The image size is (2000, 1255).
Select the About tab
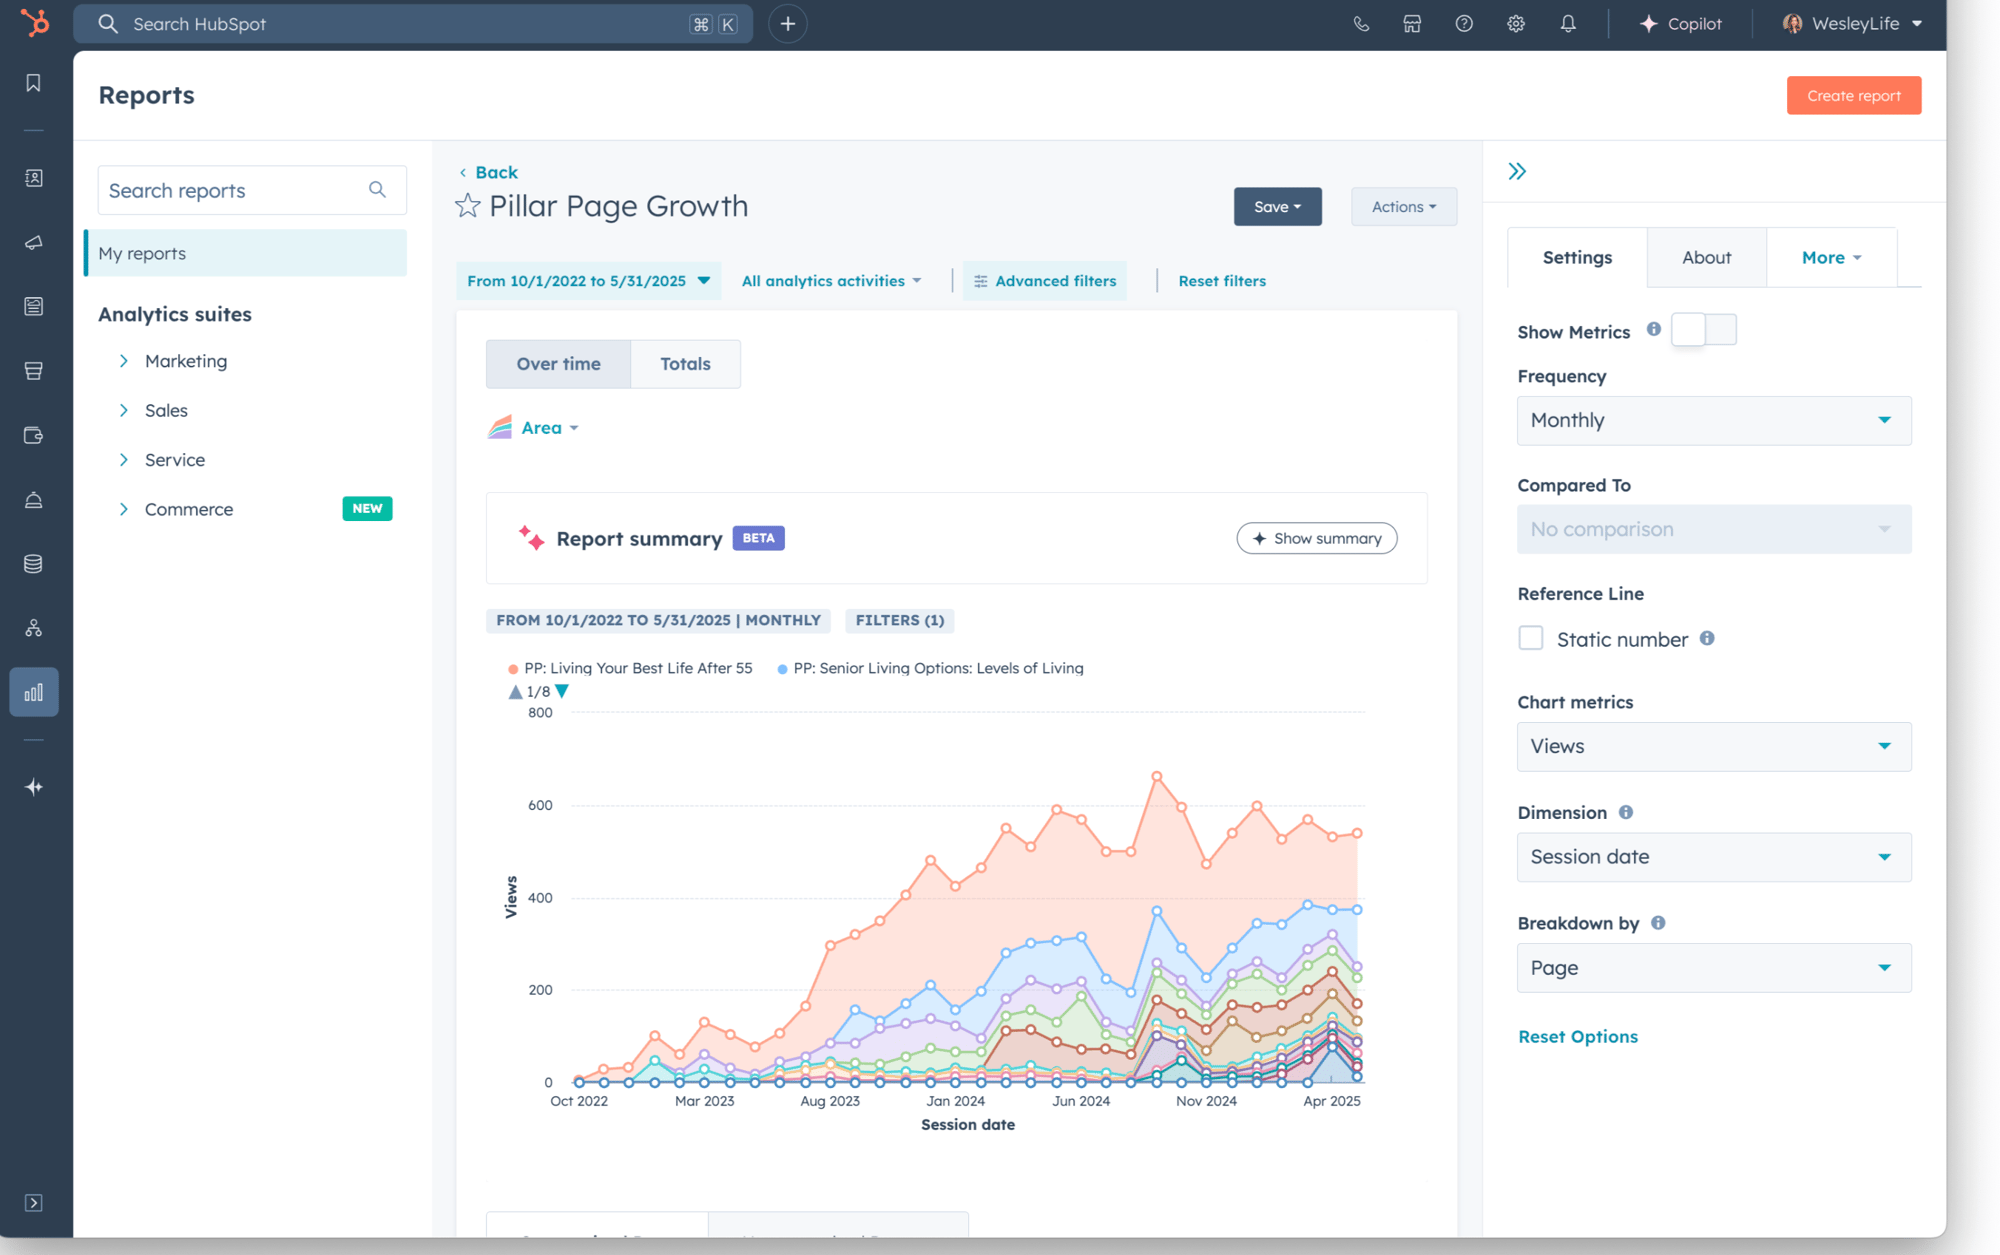1706,258
